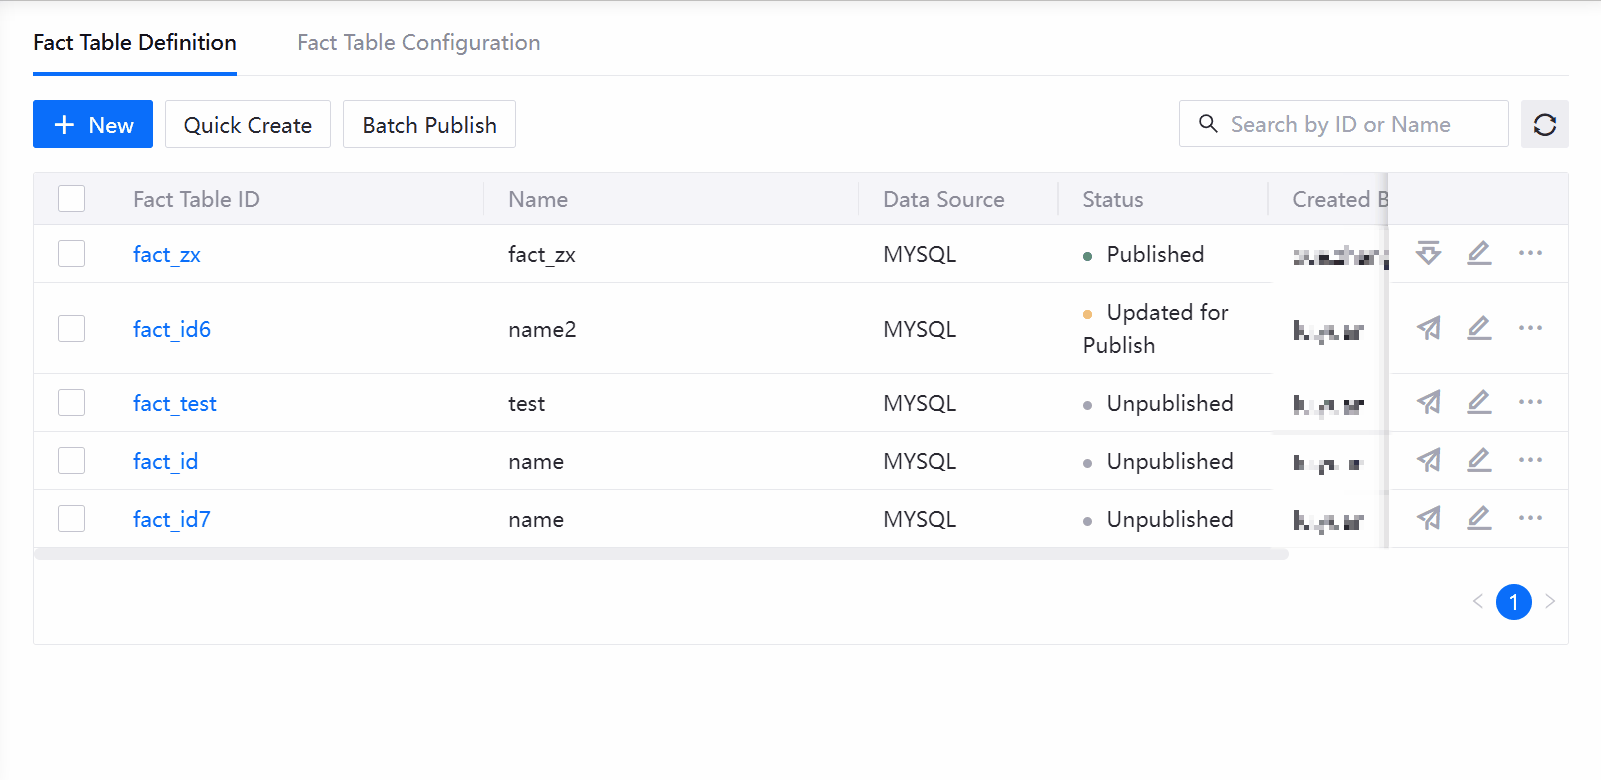Open more actions menu for fact_zx
Image resolution: width=1601 pixels, height=780 pixels.
pos(1530,253)
